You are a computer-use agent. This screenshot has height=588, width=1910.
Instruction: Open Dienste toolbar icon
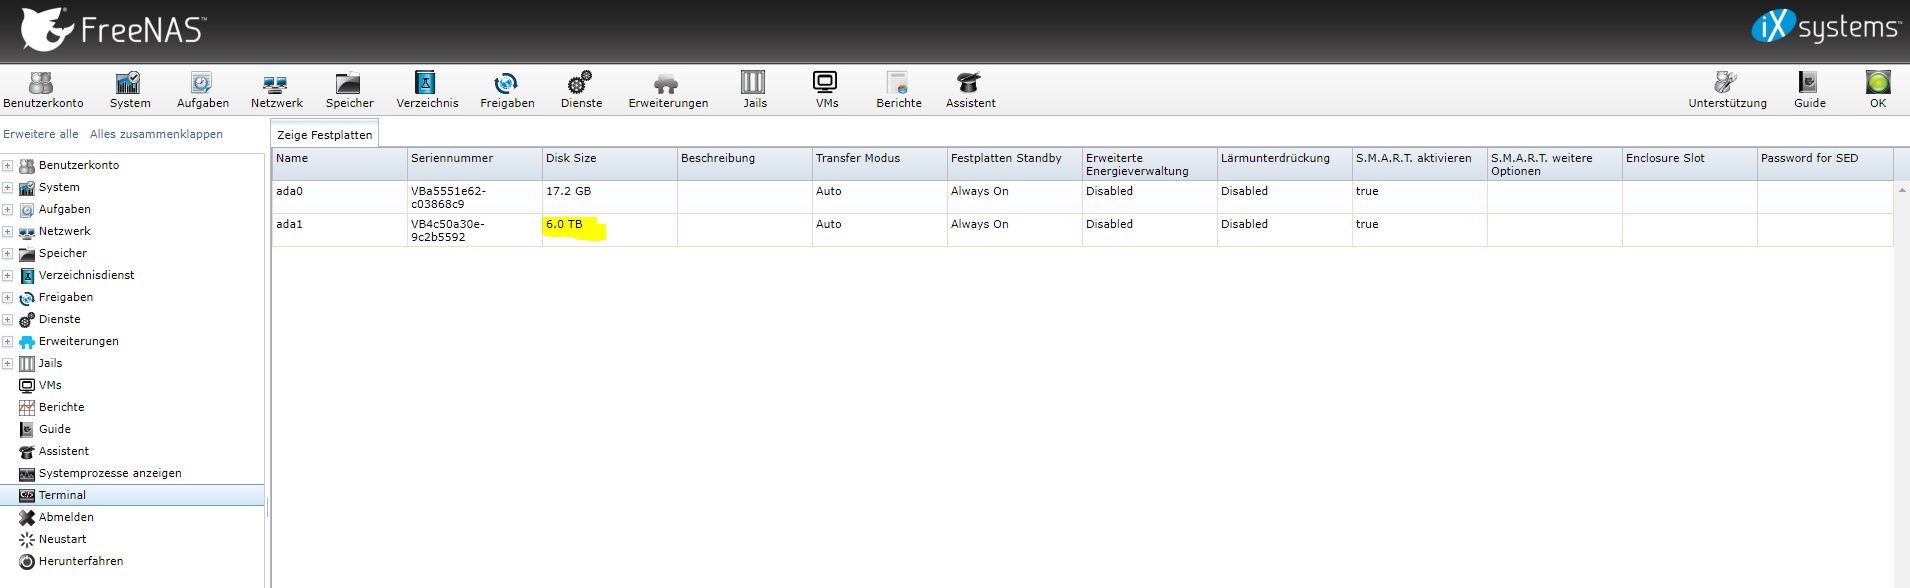pyautogui.click(x=581, y=90)
